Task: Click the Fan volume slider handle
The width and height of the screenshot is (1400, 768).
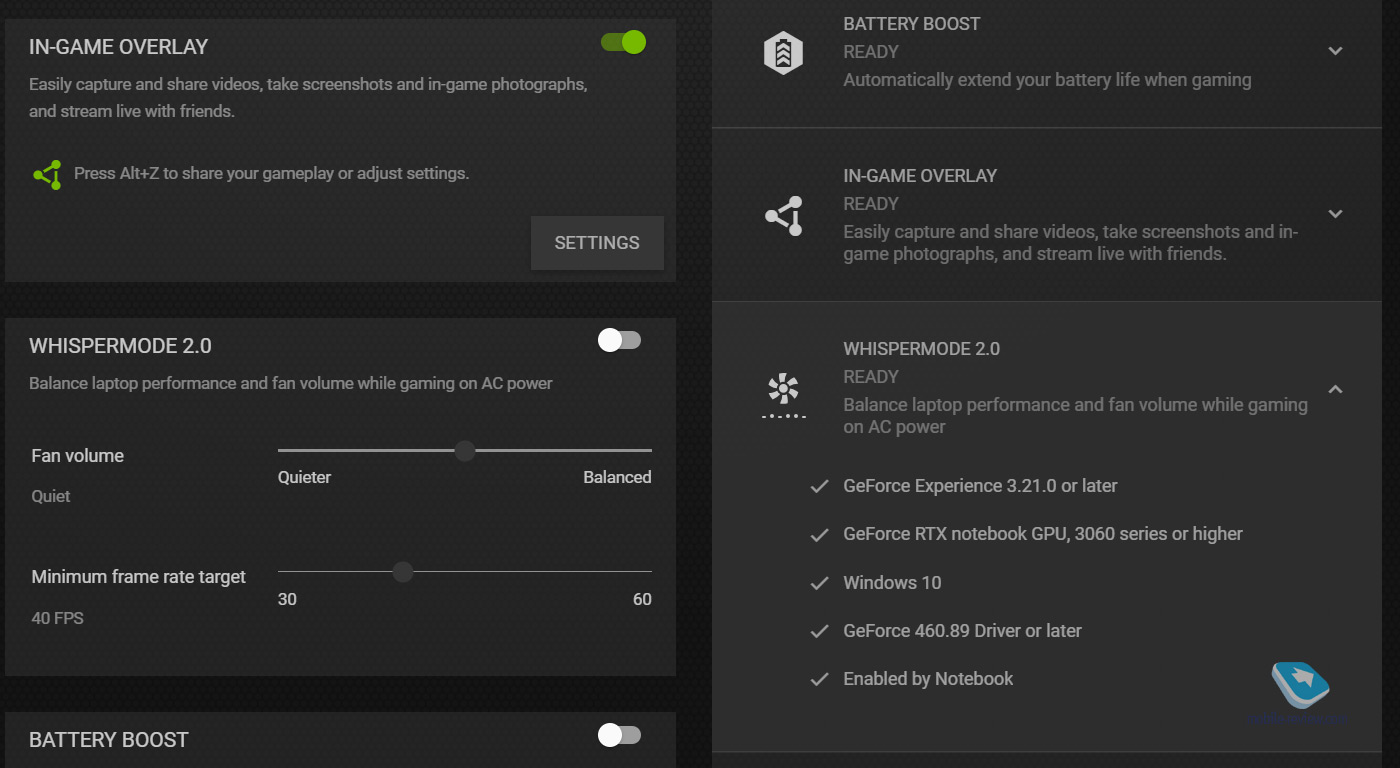Action: tap(465, 451)
